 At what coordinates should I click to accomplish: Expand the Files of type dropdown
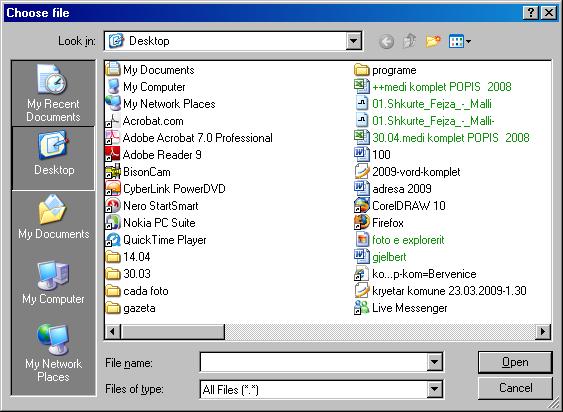tap(434, 389)
